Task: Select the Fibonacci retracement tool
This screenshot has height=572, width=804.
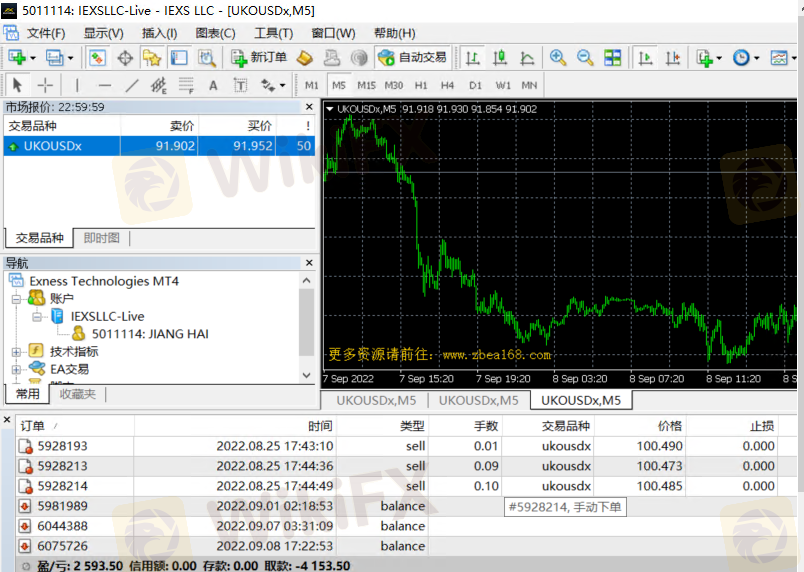Action: point(186,85)
